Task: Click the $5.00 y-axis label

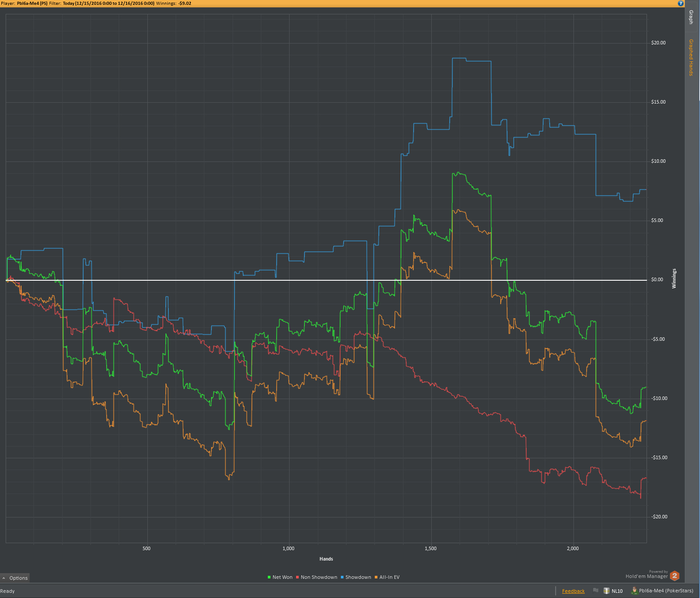Action: 658,220
